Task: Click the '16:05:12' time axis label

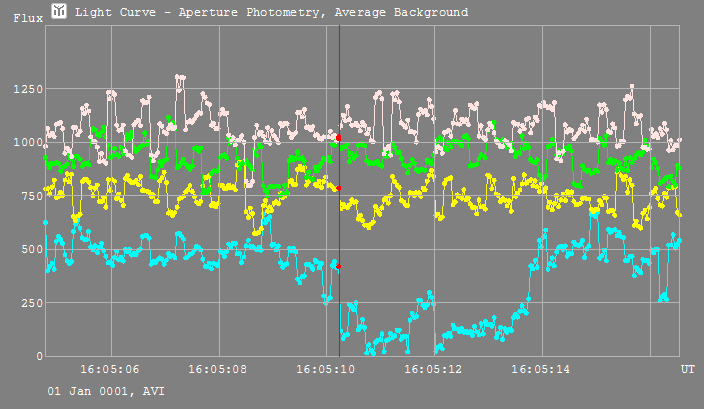Action: [433, 369]
